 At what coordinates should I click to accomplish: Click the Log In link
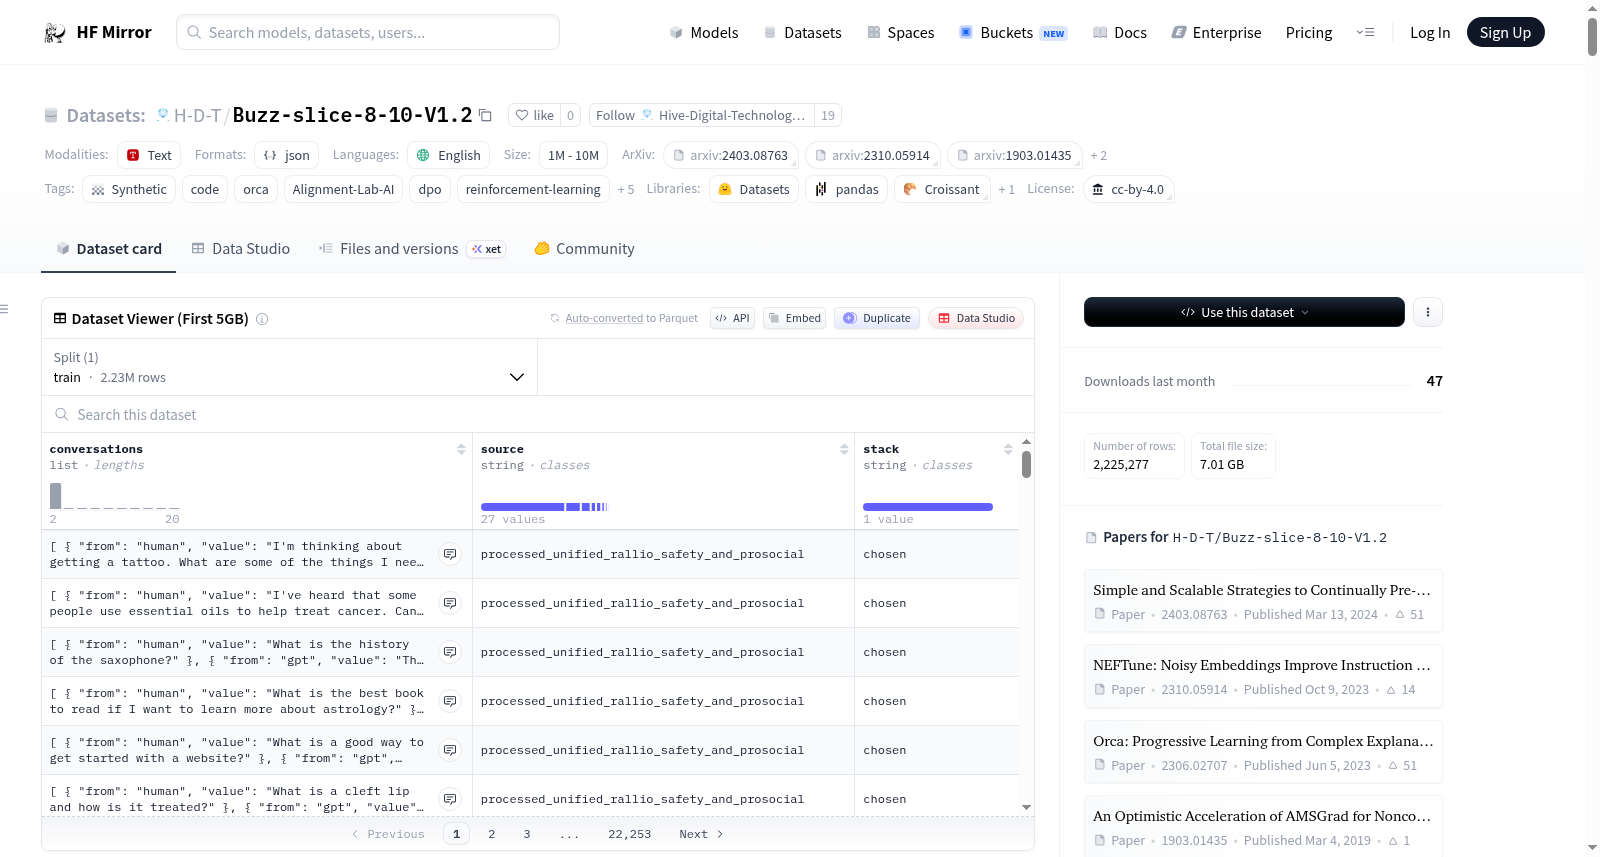(x=1430, y=32)
